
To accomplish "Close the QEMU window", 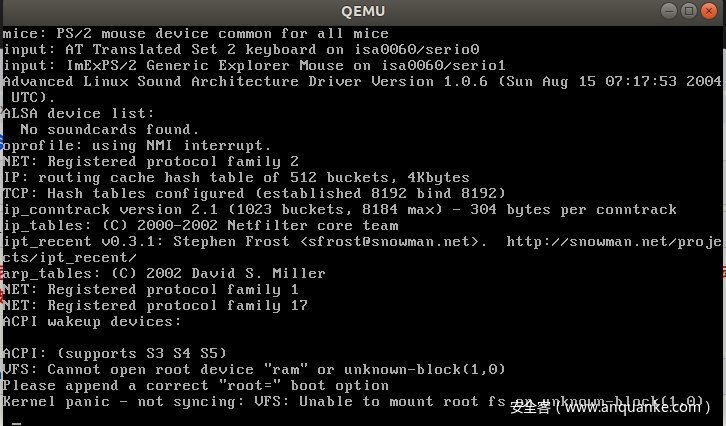I will click(709, 12).
